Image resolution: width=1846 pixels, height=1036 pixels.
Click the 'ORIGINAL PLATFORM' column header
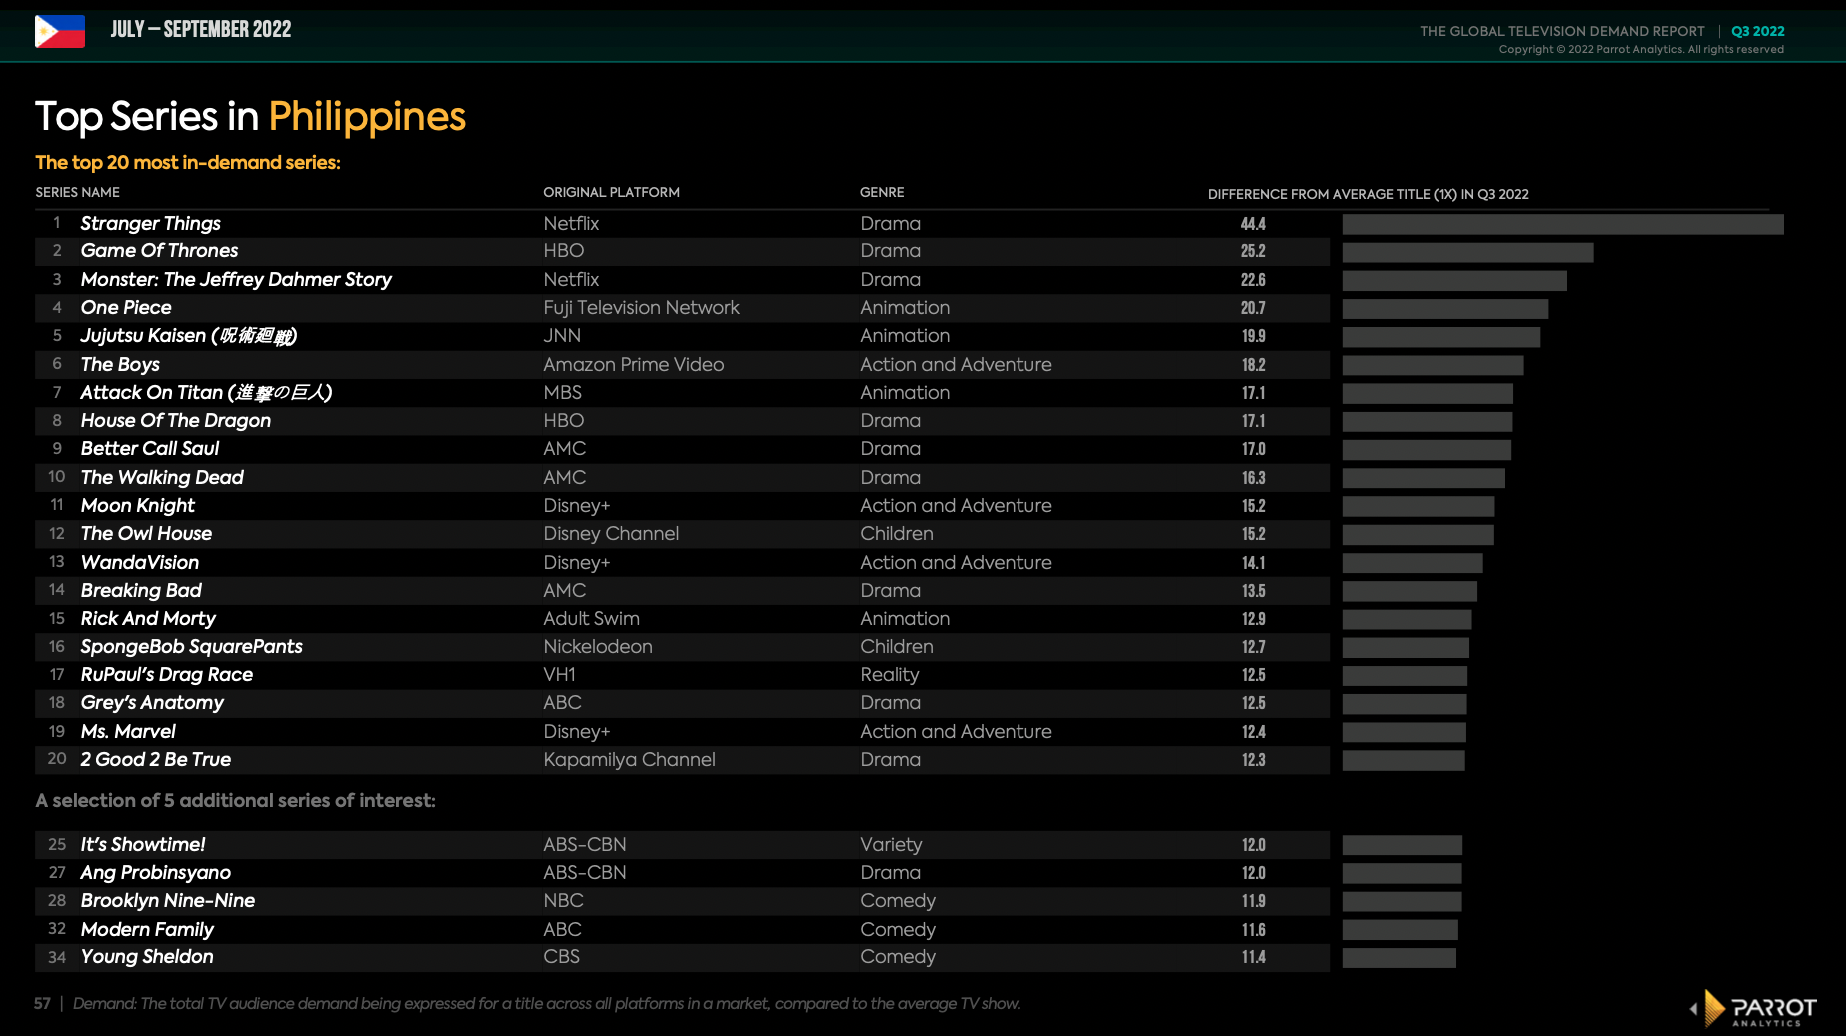tap(611, 192)
